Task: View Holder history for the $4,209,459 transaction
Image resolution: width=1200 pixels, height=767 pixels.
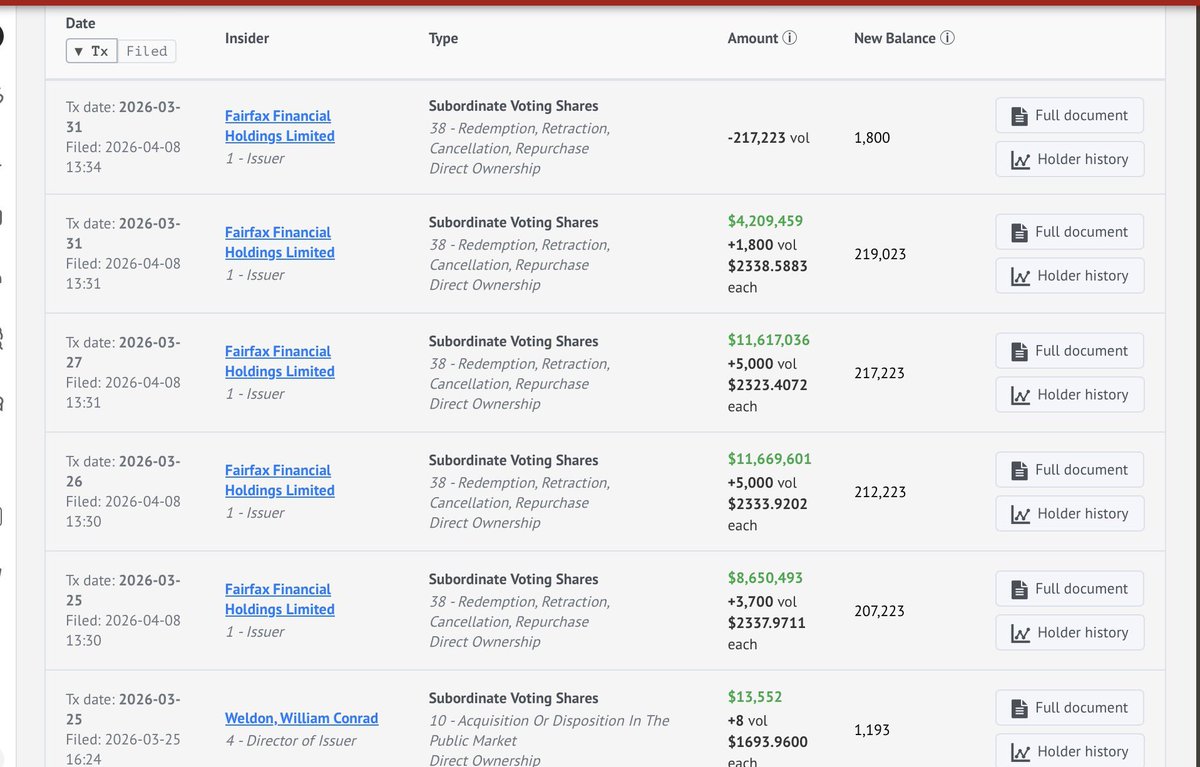Action: coord(1070,276)
